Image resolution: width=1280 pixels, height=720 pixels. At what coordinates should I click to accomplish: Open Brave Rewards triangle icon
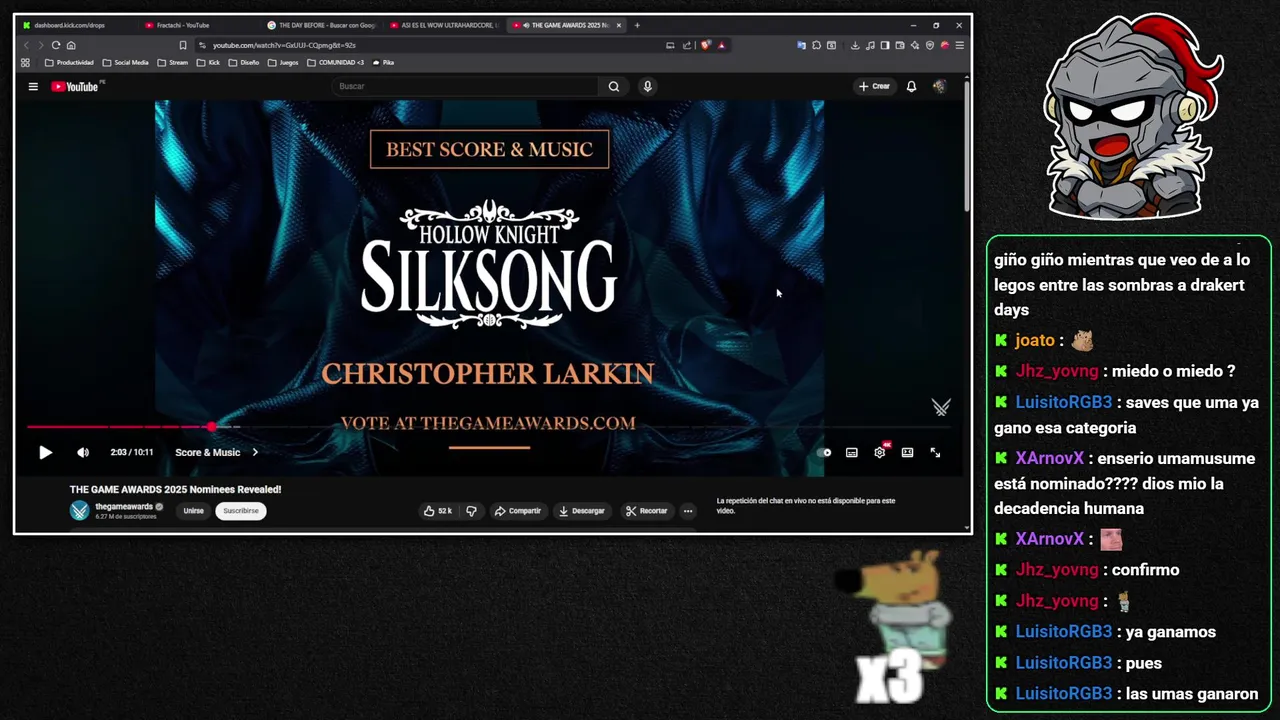pyautogui.click(x=721, y=45)
